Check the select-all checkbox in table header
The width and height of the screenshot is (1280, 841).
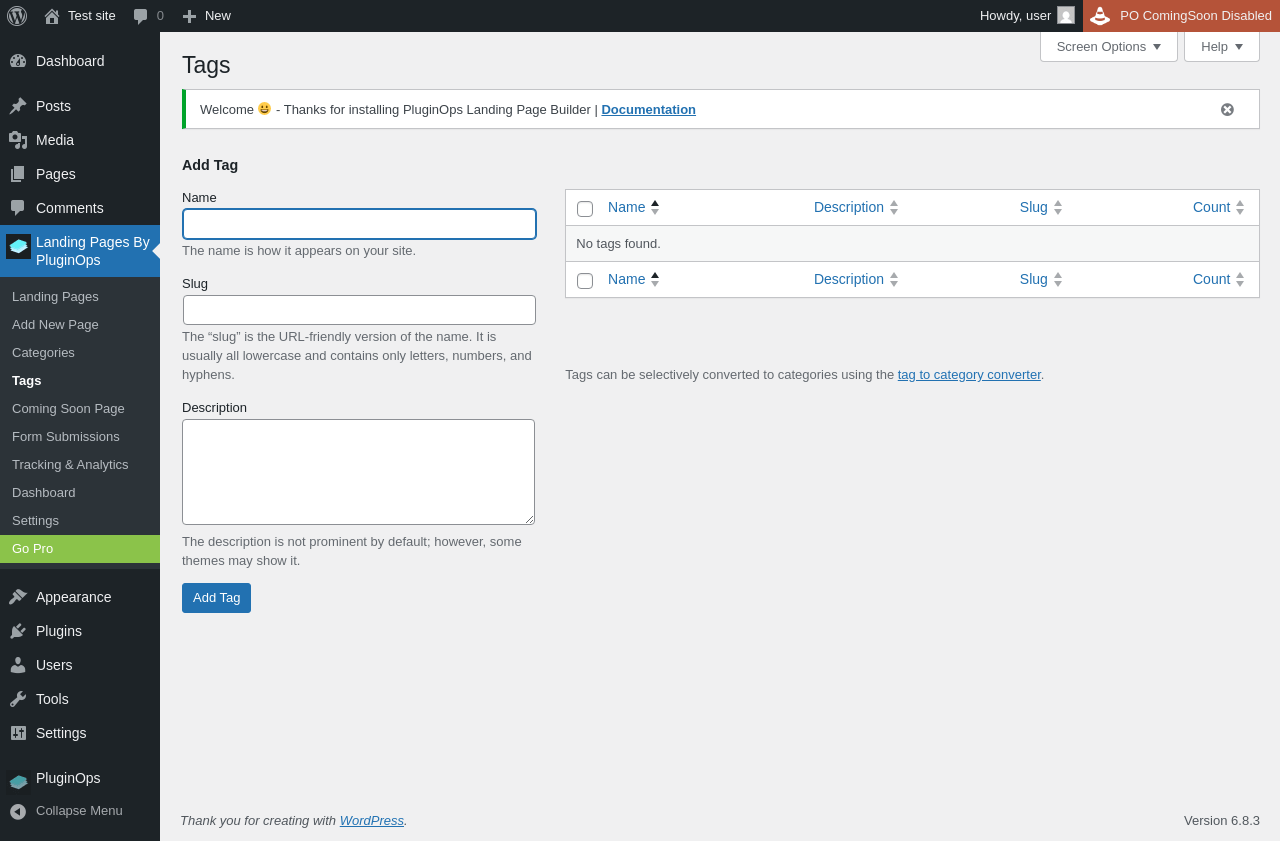(x=585, y=208)
